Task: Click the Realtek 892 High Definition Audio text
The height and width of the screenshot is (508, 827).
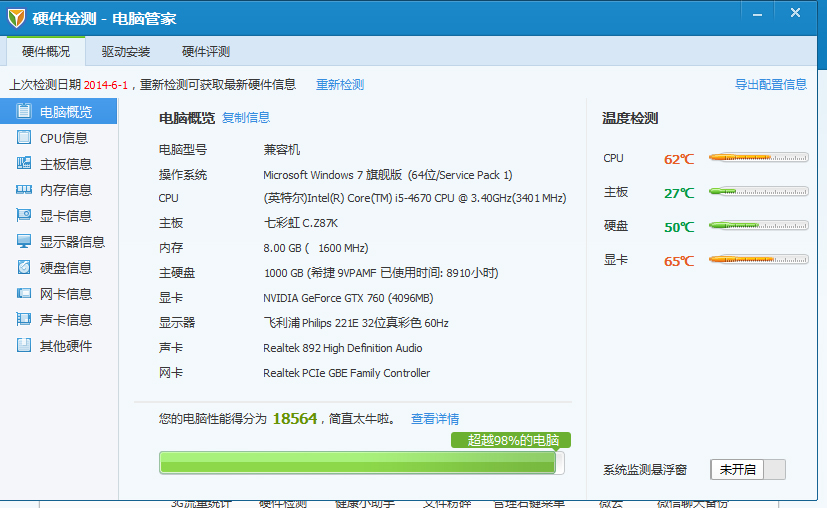Action: [x=343, y=348]
